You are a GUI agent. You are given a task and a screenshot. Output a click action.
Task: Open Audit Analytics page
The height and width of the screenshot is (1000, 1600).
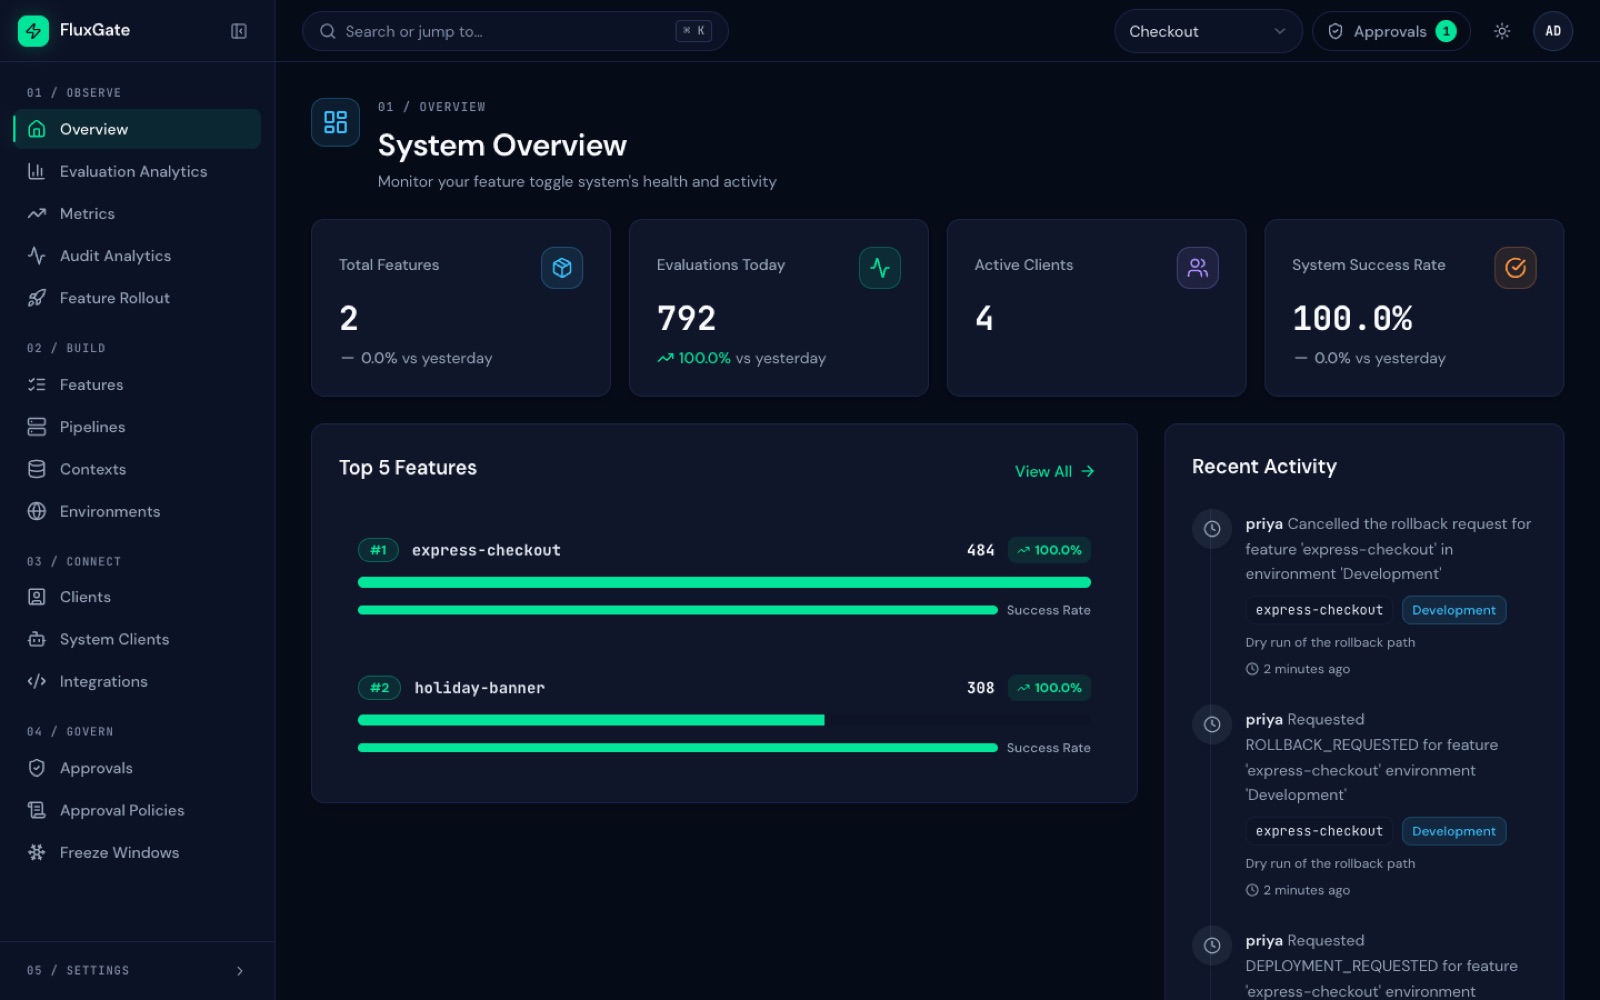(x=137, y=256)
